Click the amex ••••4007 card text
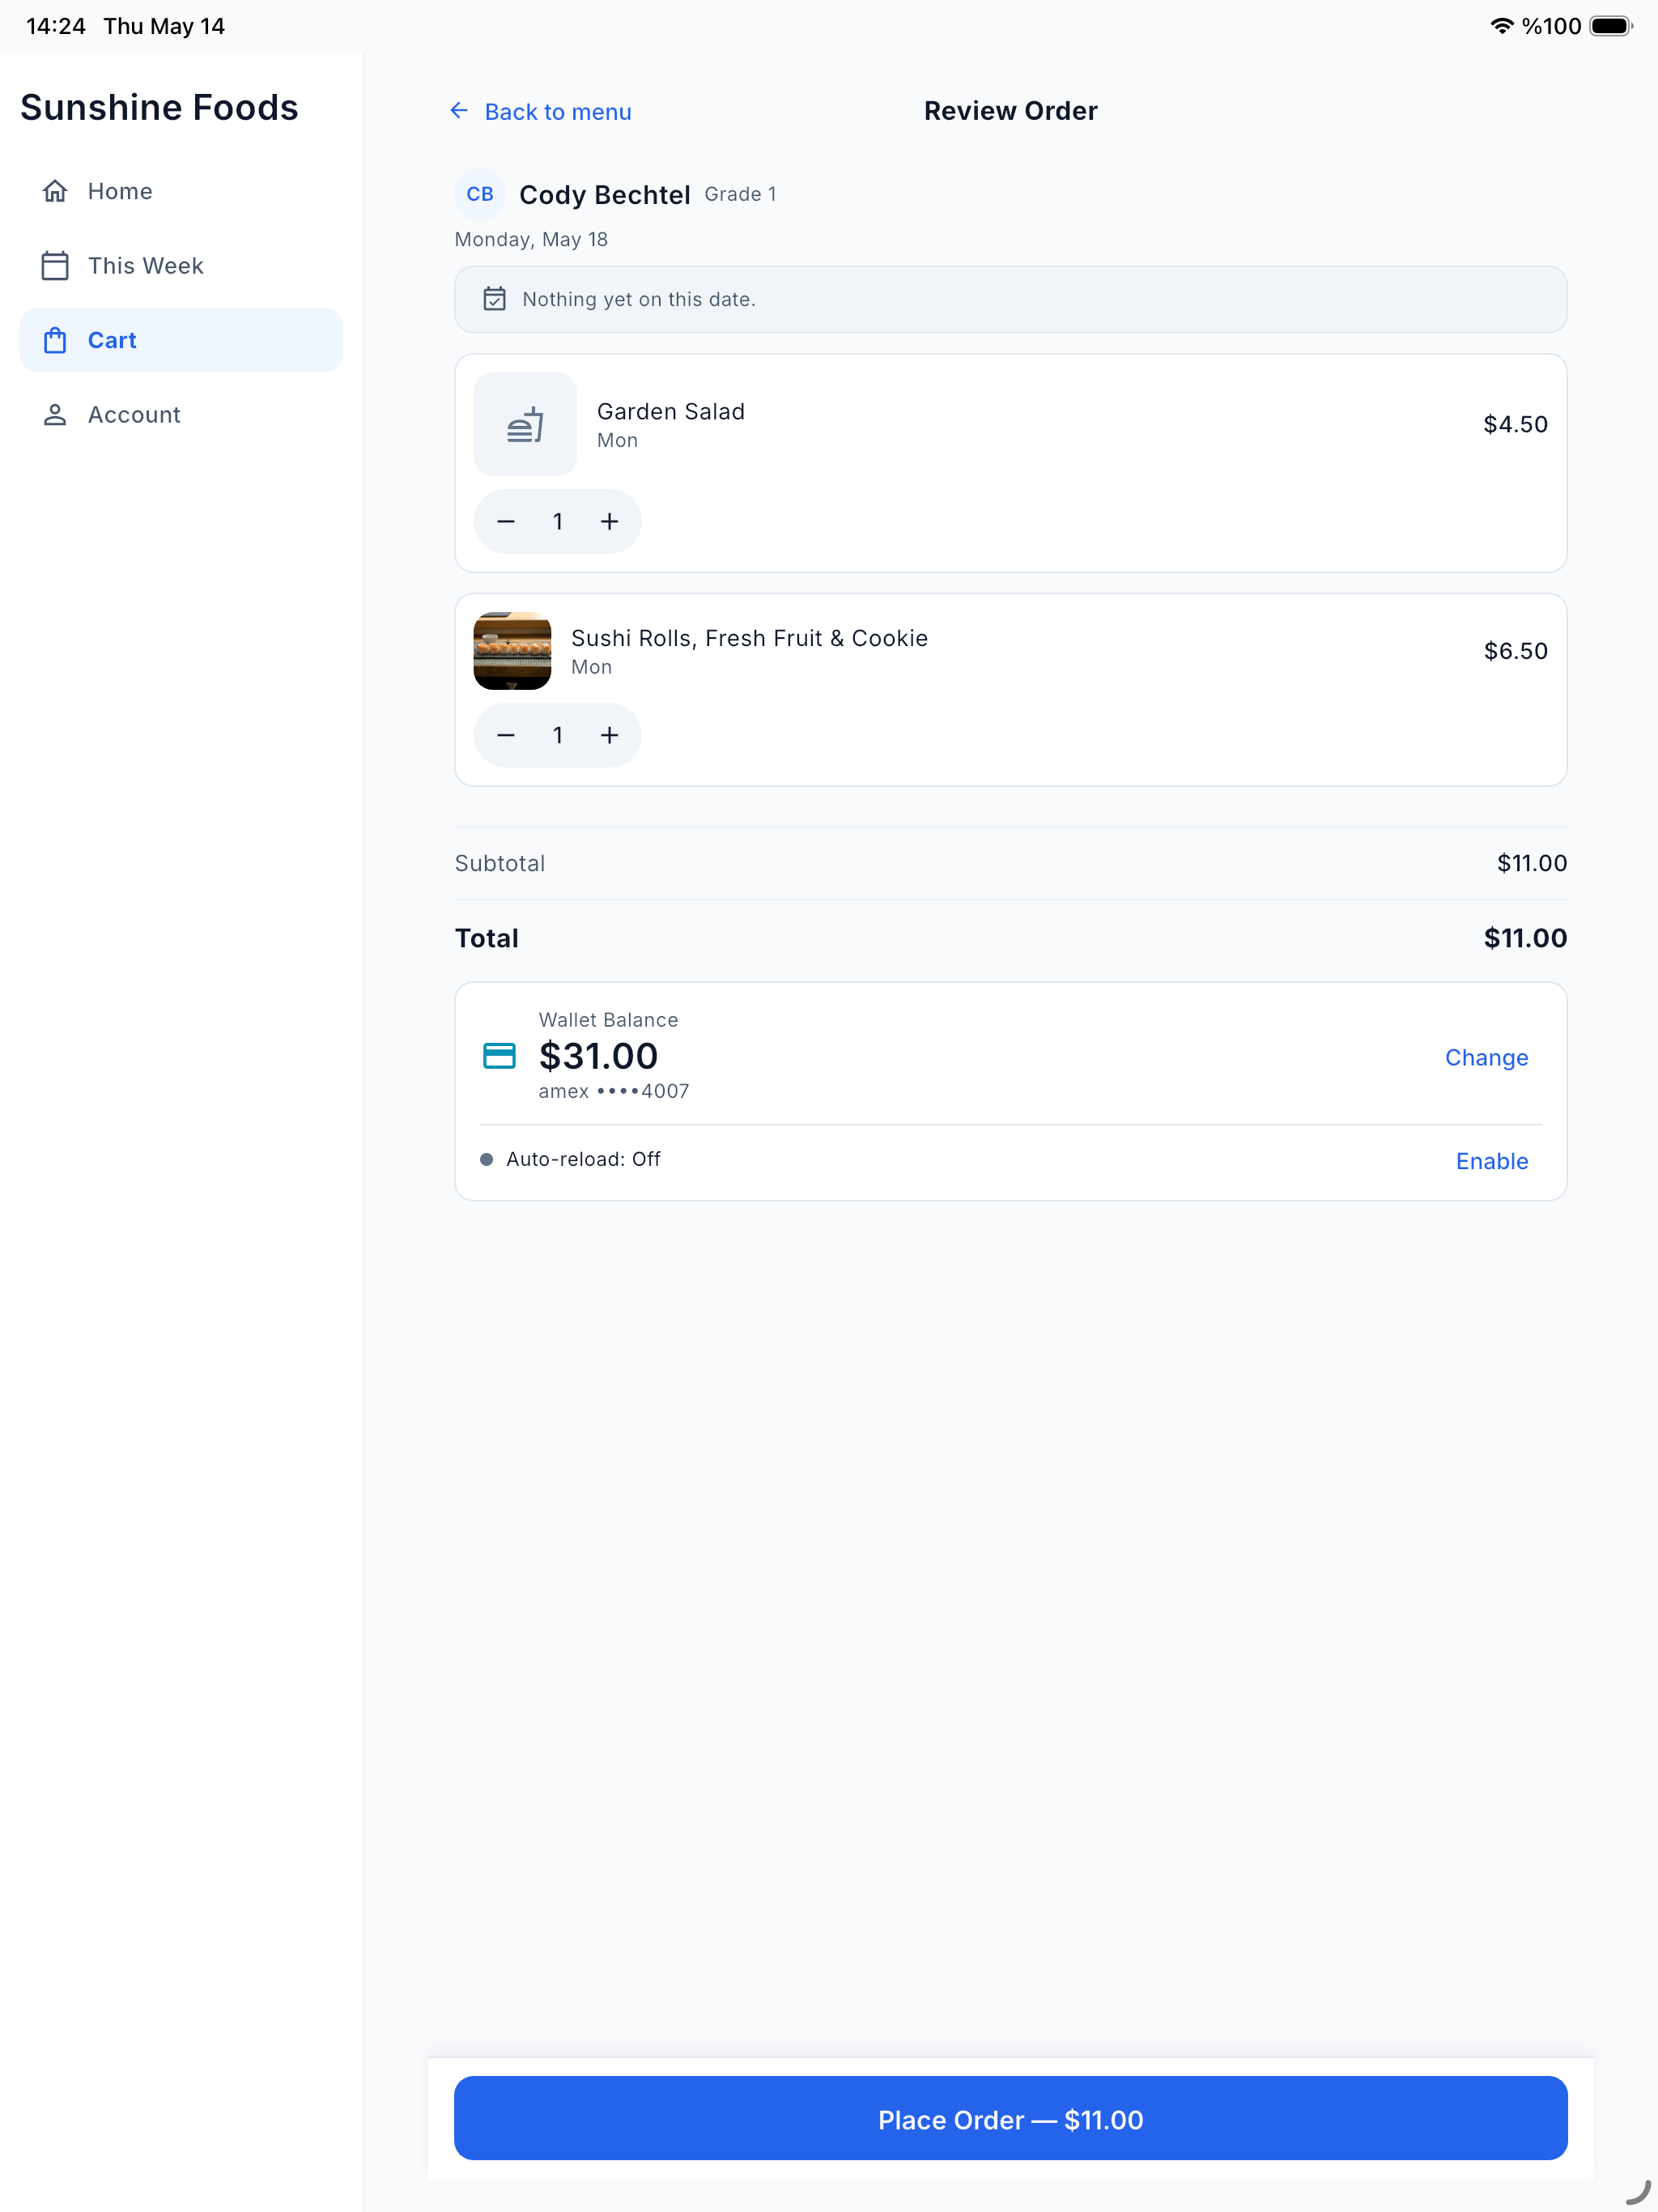This screenshot has width=1658, height=2212. [614, 1091]
